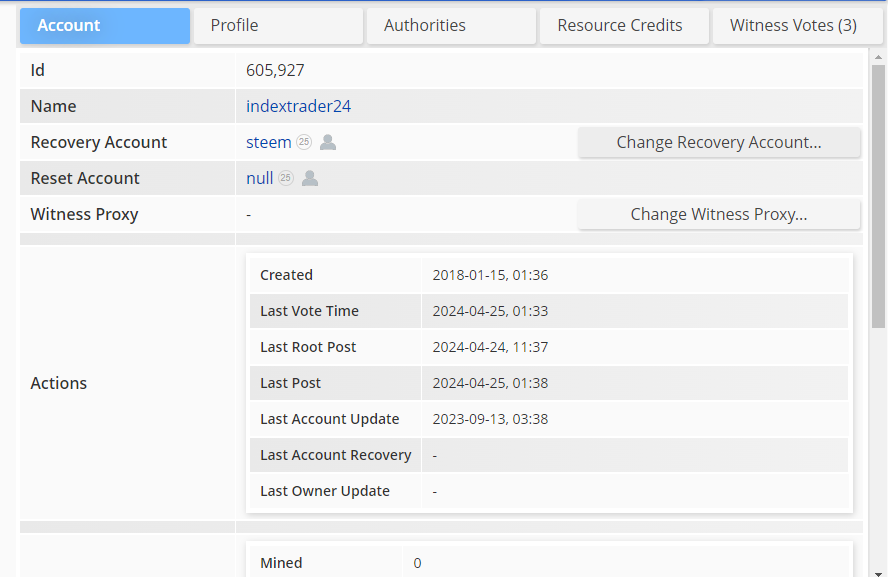
Task: Click the user icon beside null
Action: click(x=310, y=178)
